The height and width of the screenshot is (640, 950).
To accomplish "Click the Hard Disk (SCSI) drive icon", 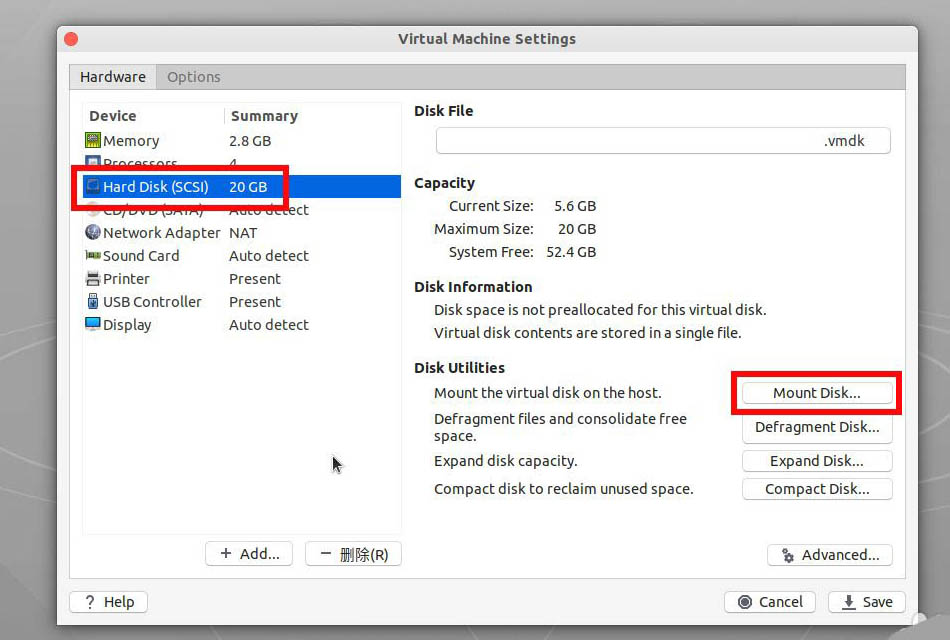I will point(93,186).
